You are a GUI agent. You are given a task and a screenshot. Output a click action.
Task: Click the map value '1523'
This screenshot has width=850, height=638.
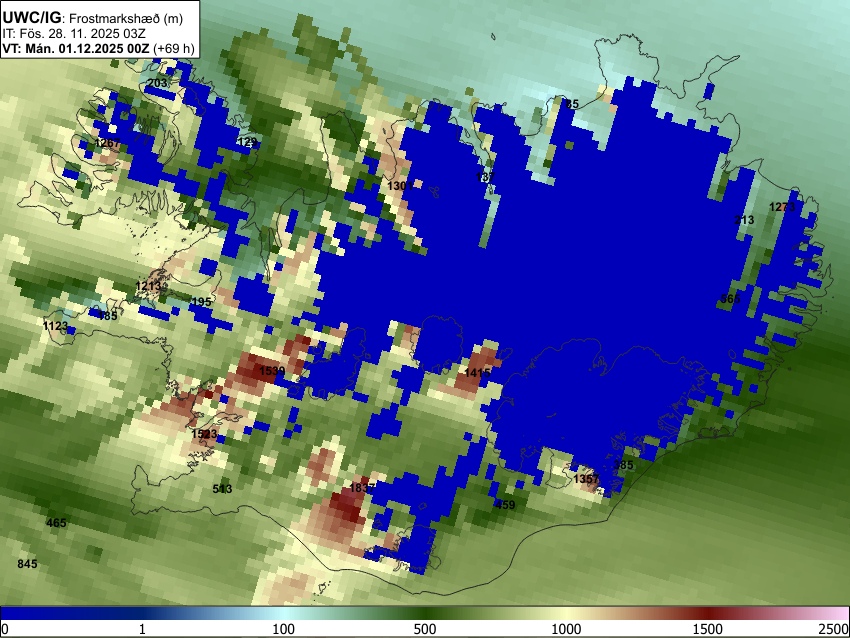pyautogui.click(x=204, y=434)
